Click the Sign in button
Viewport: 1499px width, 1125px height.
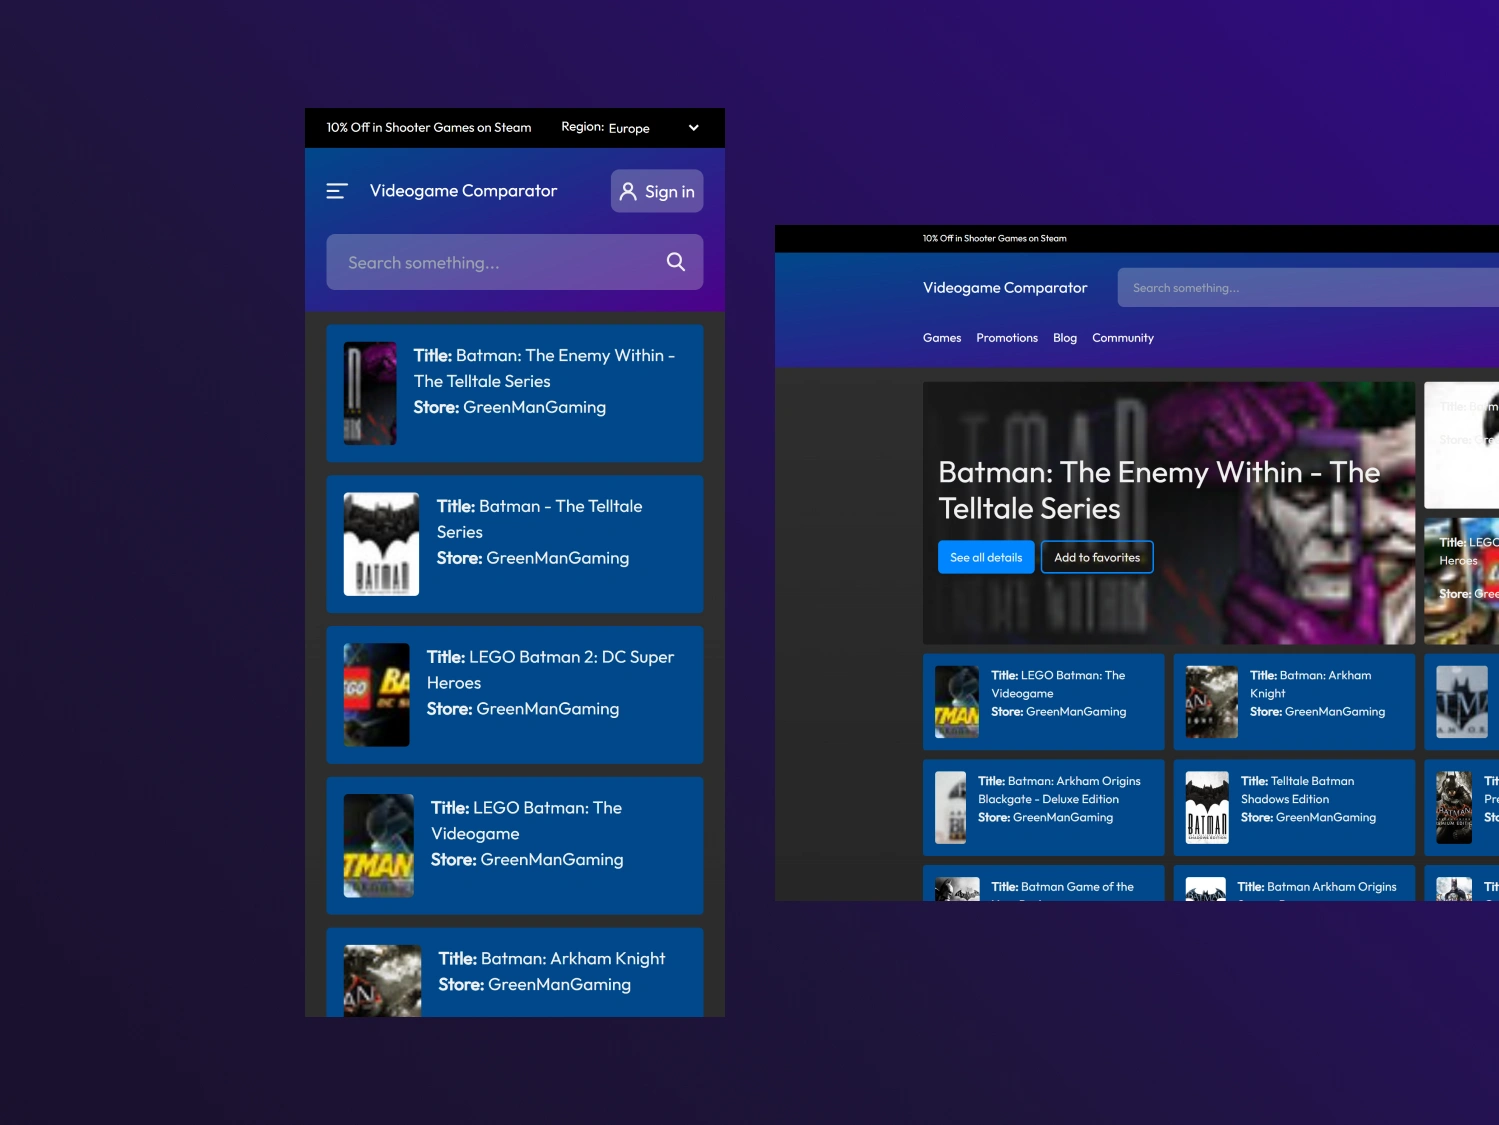(x=657, y=191)
